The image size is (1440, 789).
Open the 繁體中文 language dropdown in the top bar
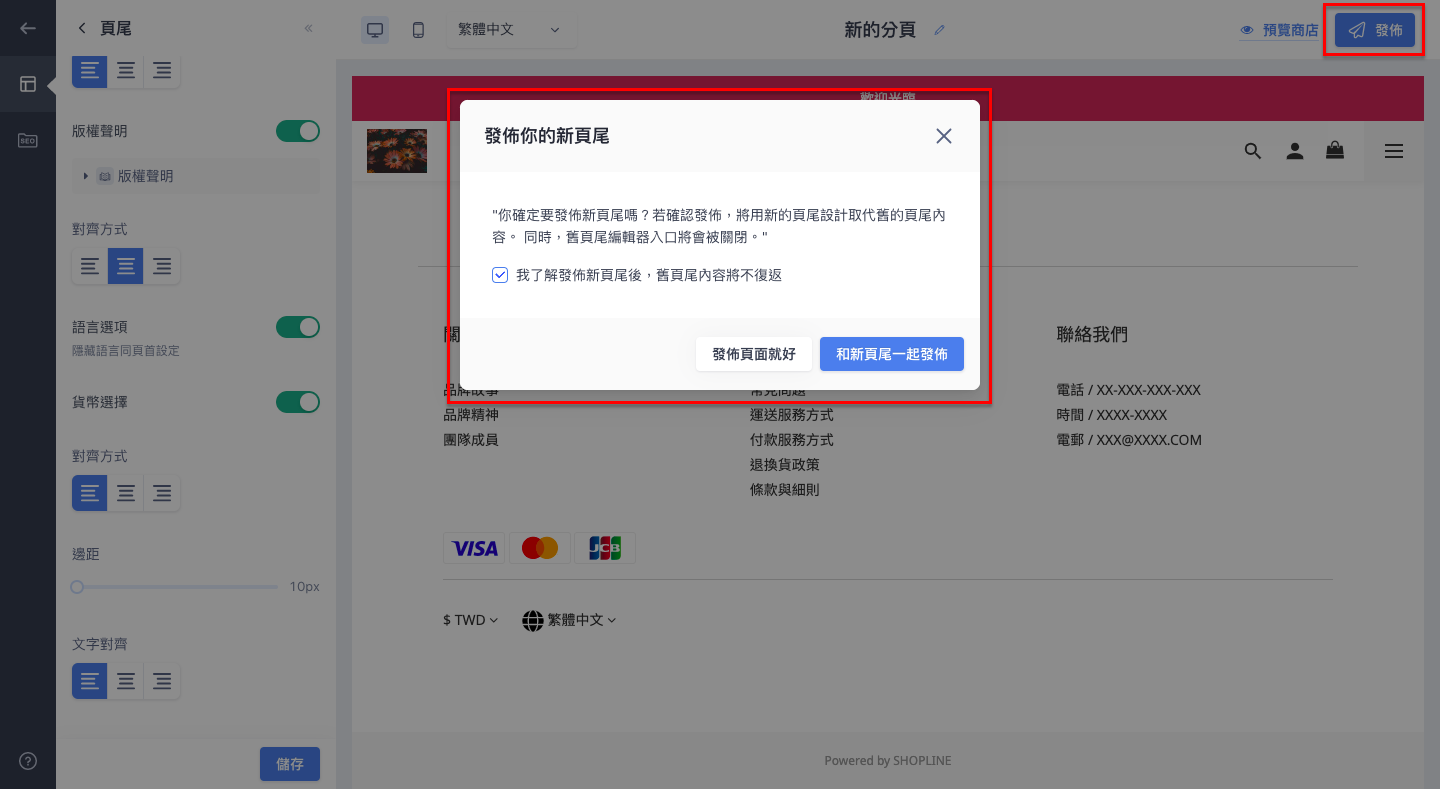click(x=510, y=30)
